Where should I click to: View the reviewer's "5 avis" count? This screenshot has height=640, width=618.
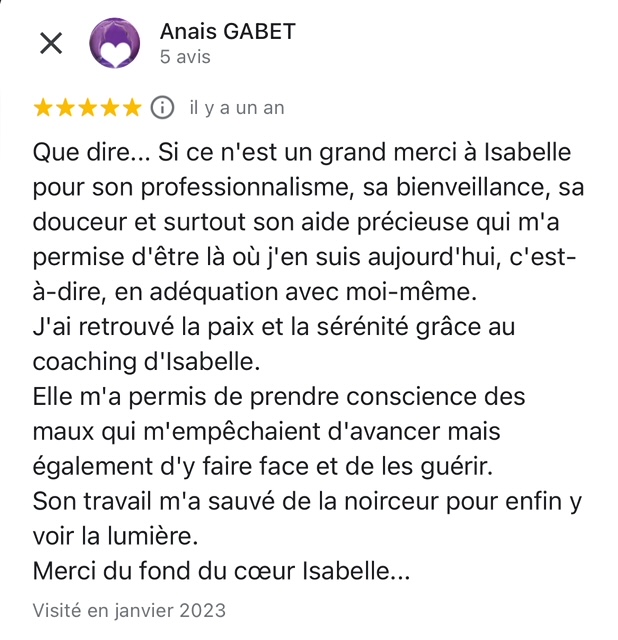185,57
